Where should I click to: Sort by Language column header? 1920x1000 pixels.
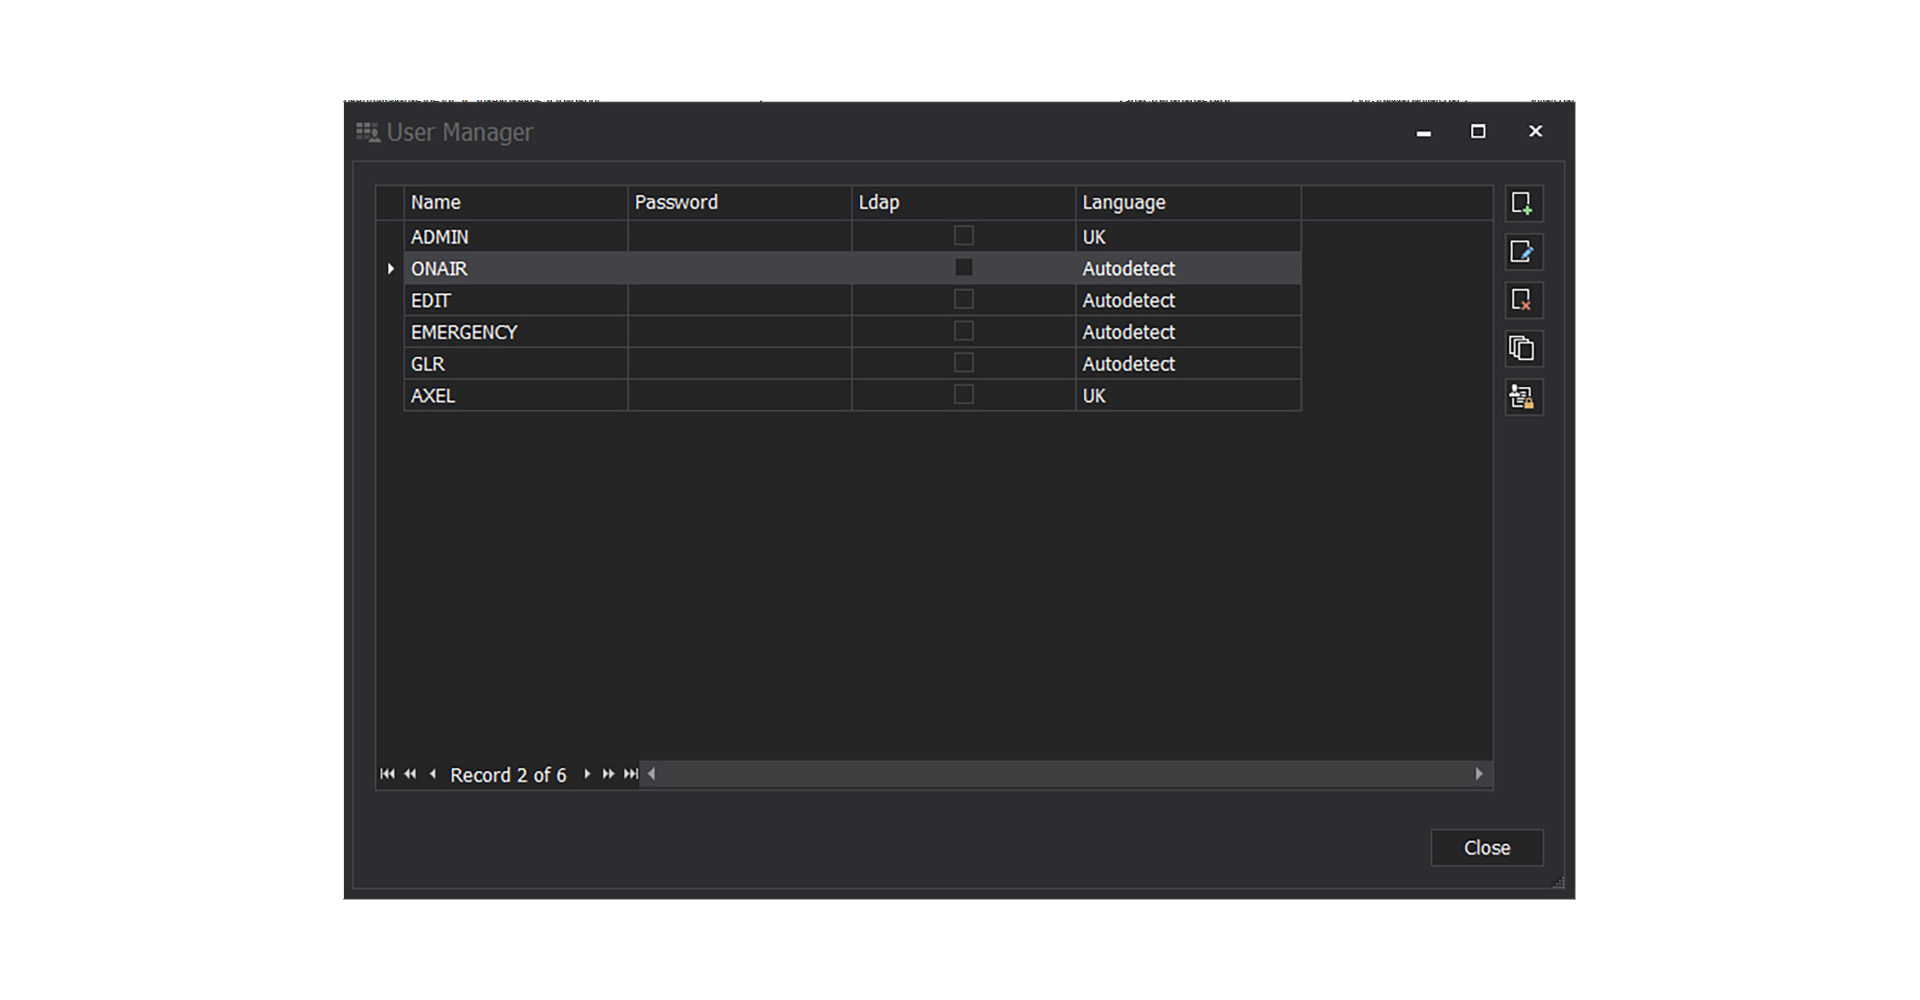coord(1187,202)
